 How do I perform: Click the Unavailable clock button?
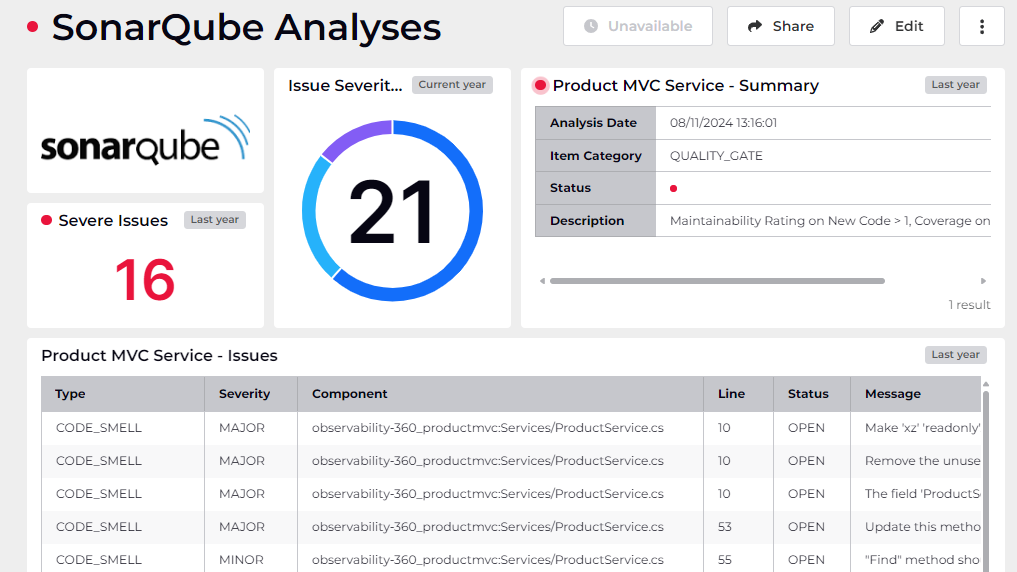[637, 26]
